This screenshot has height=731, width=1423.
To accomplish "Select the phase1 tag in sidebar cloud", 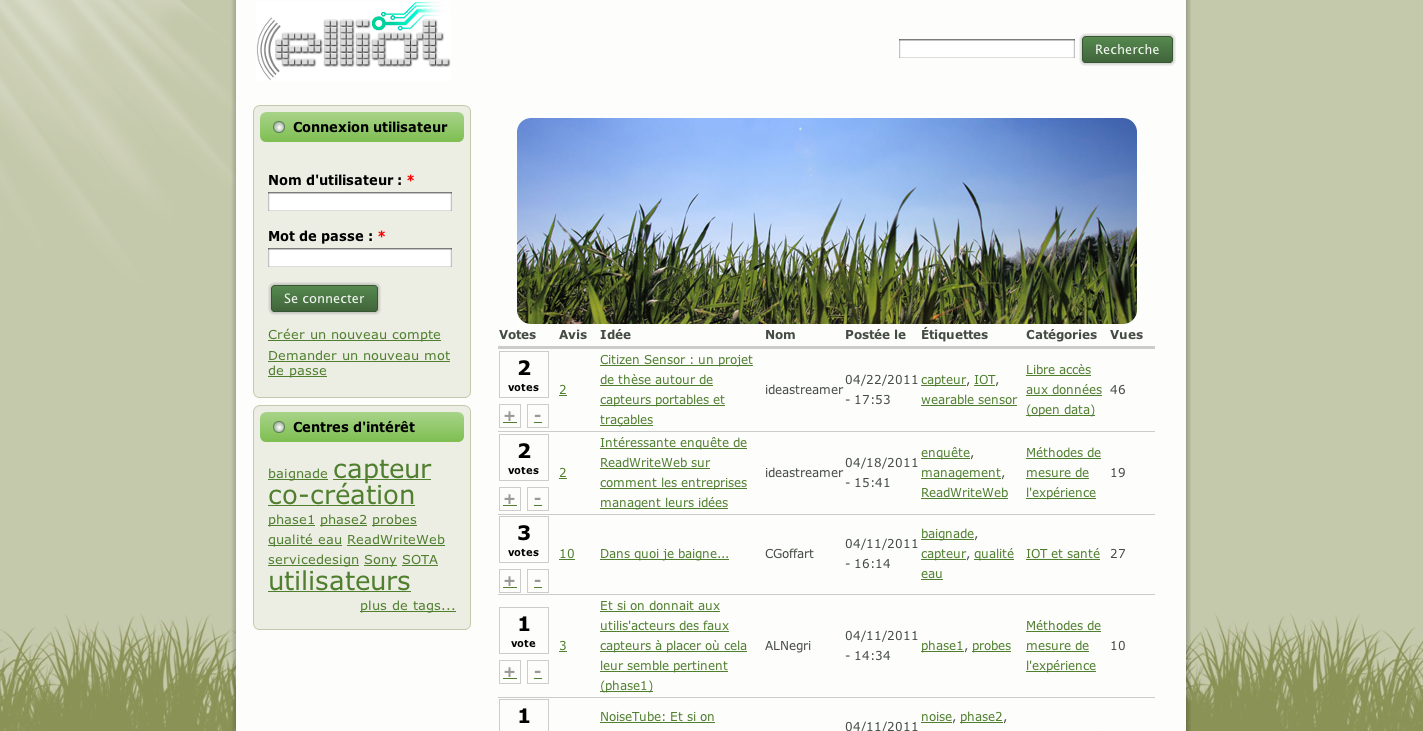I will click(x=291, y=519).
